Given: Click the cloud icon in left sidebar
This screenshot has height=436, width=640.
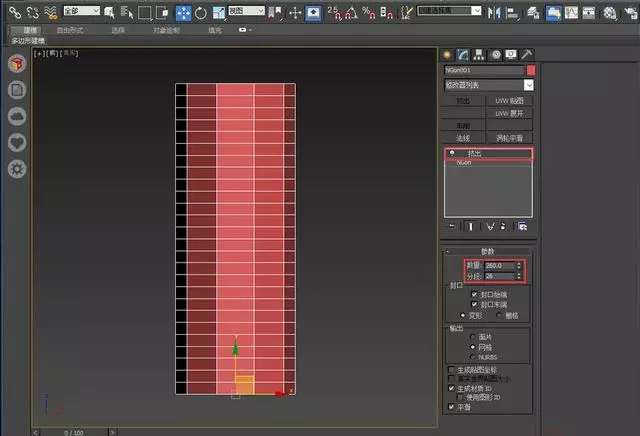Looking at the screenshot, I should pyautogui.click(x=17, y=117).
